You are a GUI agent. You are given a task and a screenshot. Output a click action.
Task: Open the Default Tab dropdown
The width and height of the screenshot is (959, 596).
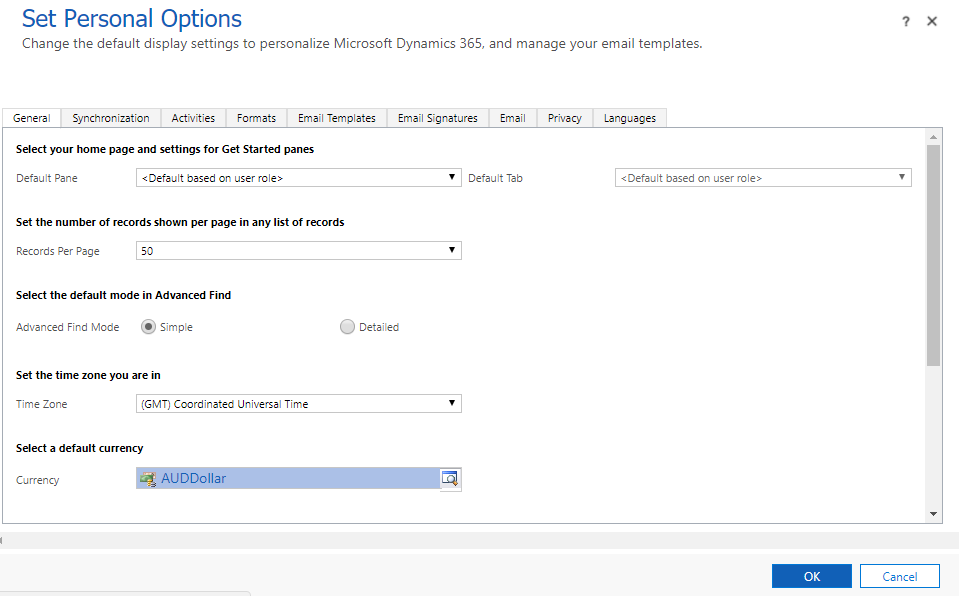pos(762,178)
